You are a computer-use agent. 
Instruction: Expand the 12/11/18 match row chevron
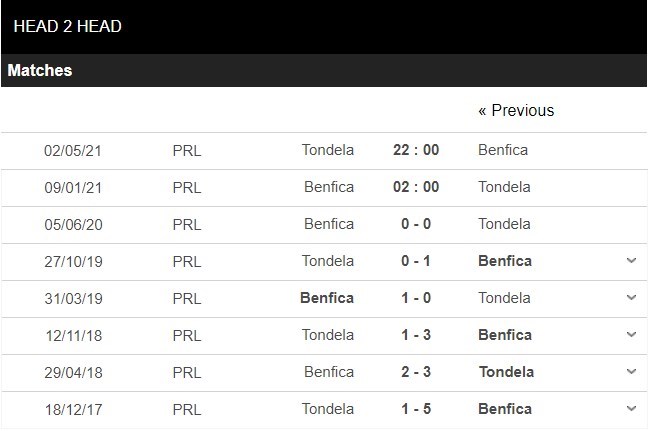coord(631,335)
